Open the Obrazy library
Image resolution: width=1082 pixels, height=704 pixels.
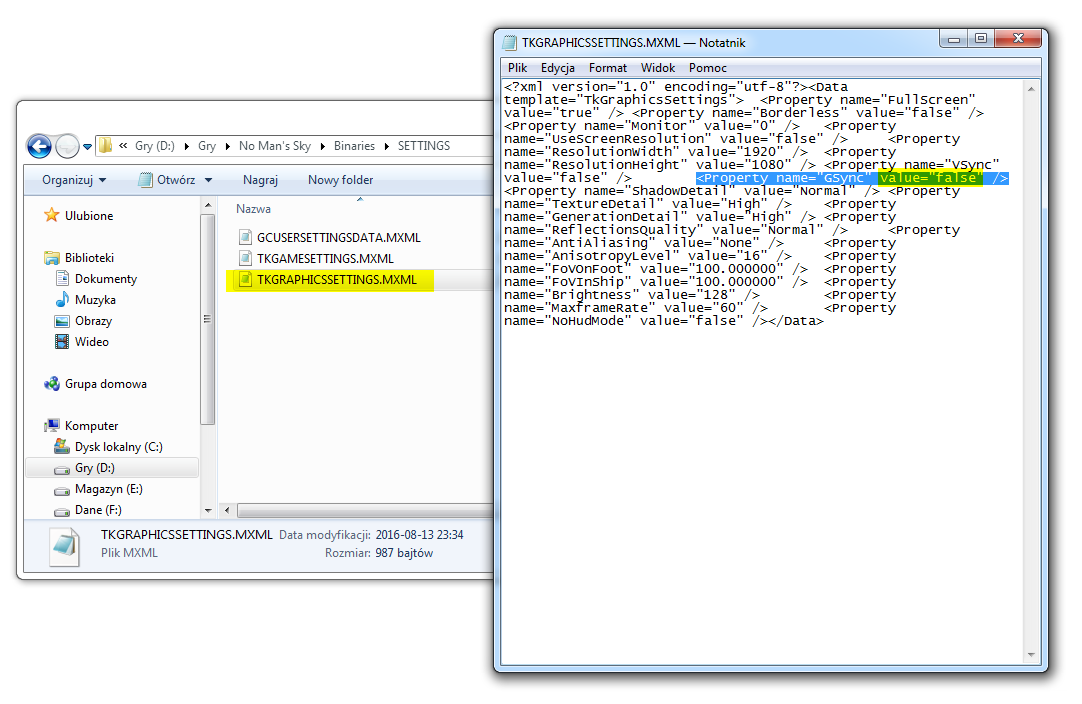[x=93, y=321]
